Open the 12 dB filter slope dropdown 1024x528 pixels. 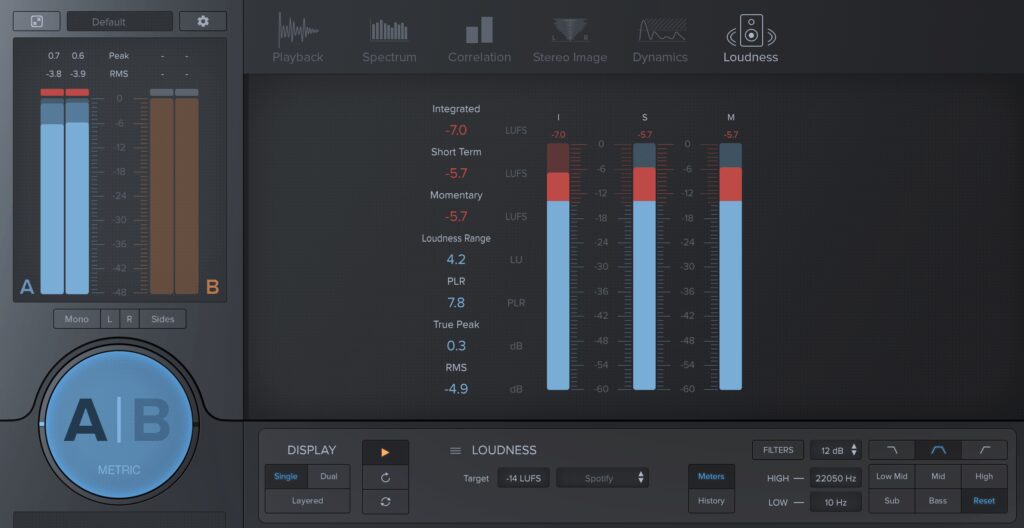835,451
